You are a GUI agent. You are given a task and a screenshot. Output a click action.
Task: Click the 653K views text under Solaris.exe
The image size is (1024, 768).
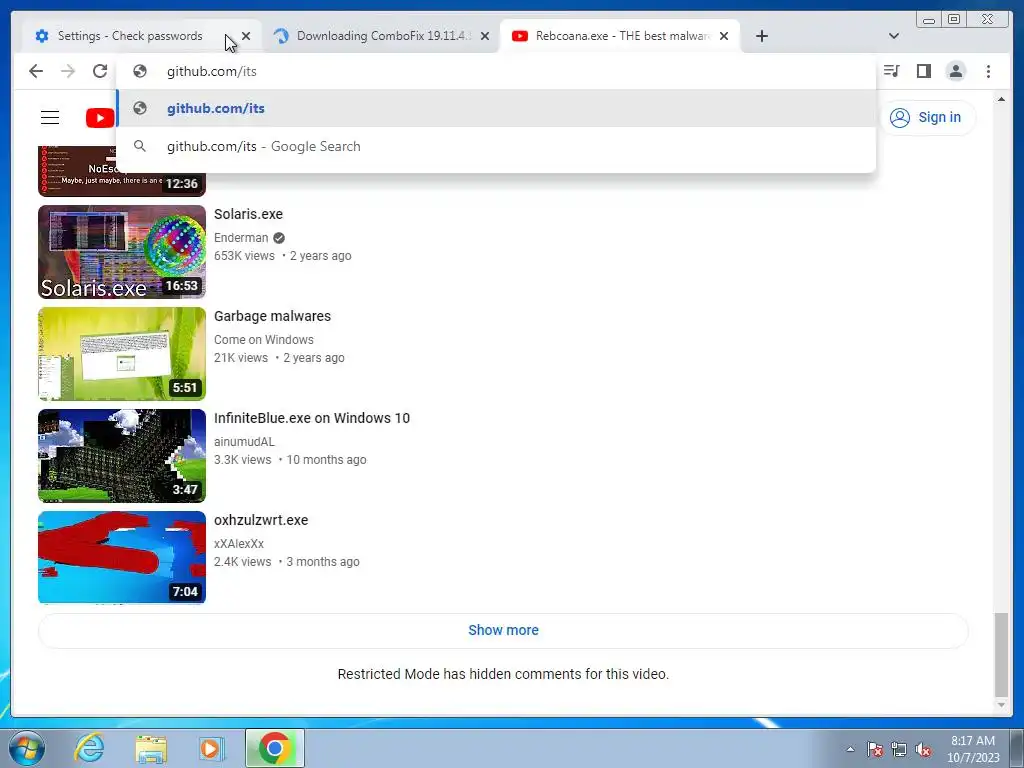(244, 256)
